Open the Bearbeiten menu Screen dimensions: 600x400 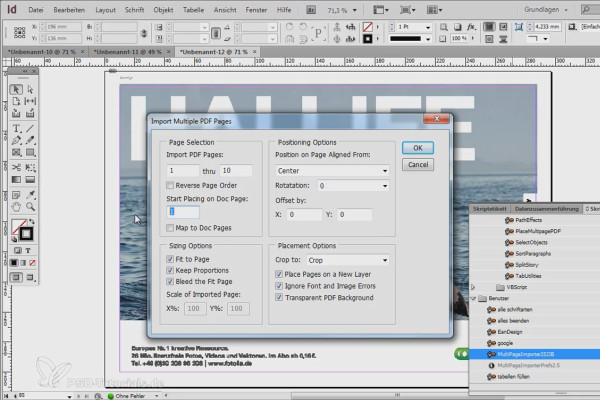point(69,10)
